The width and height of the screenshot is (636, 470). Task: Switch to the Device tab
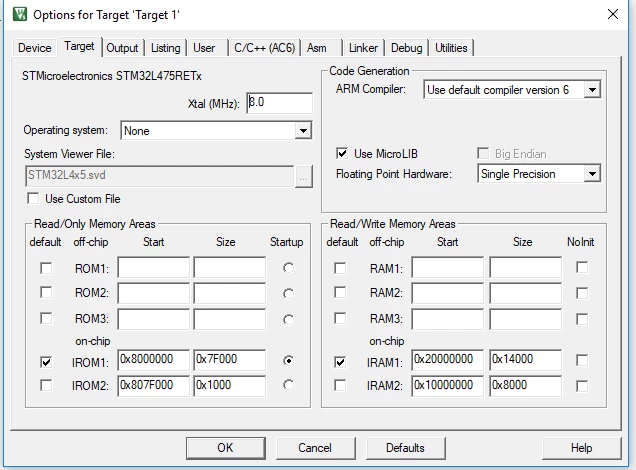[x=34, y=48]
